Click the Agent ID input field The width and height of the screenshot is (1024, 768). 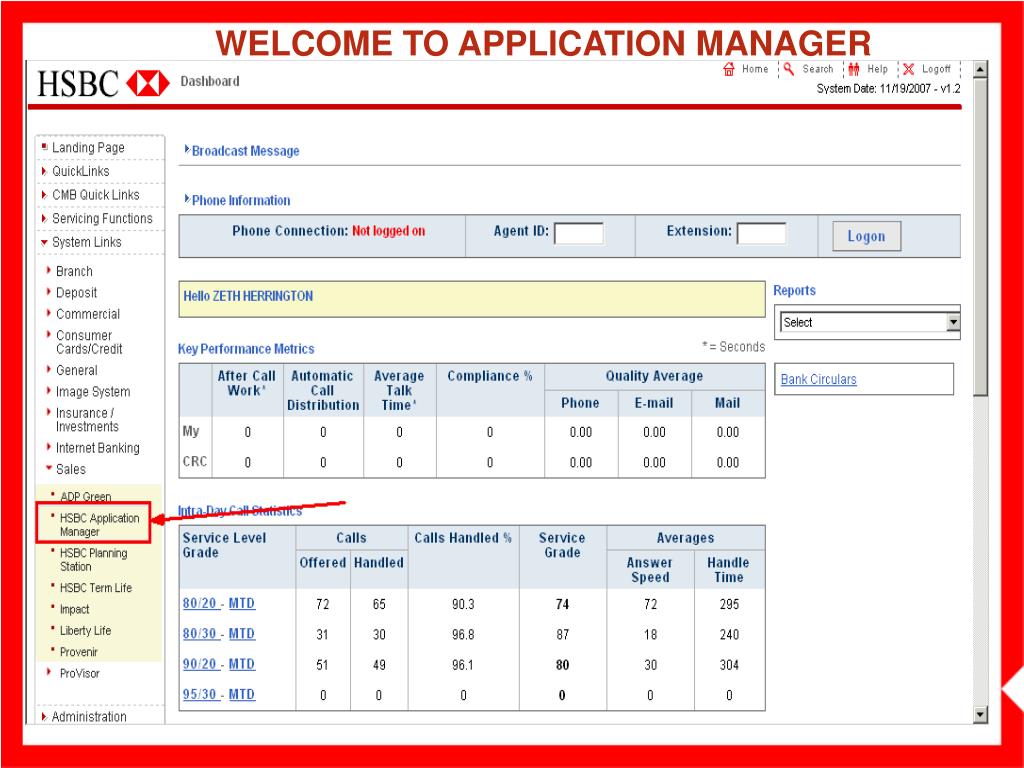click(x=579, y=233)
